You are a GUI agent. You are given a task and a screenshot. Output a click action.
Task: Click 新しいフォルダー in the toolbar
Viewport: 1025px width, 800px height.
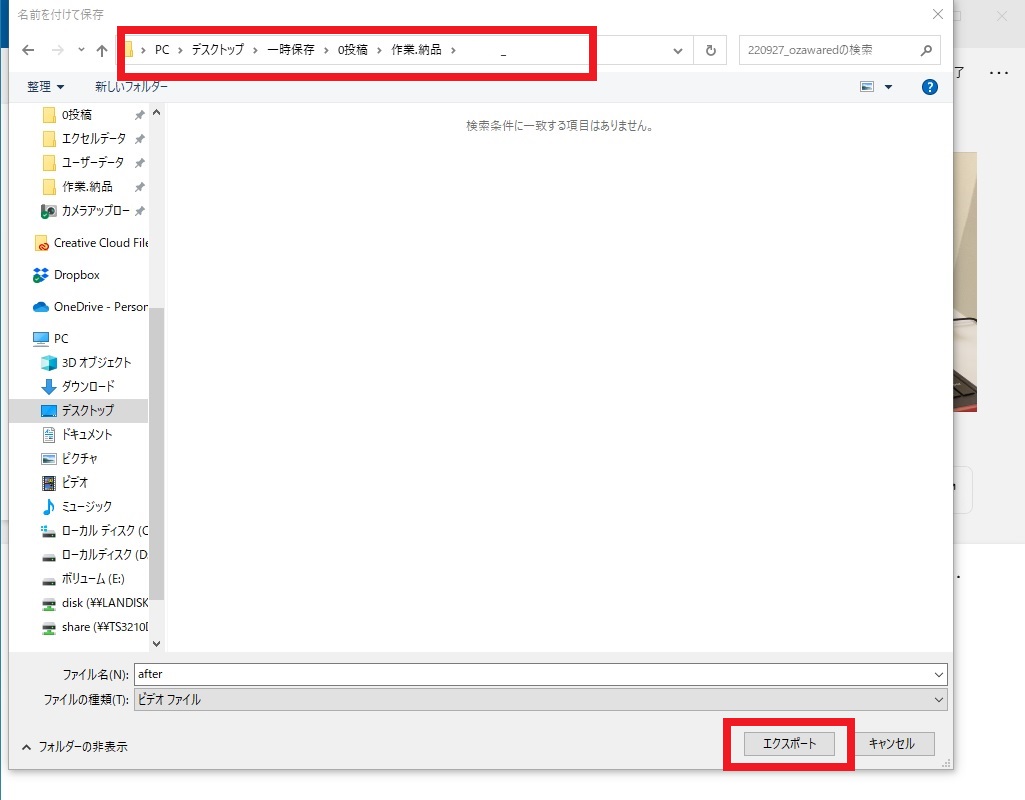coord(131,87)
